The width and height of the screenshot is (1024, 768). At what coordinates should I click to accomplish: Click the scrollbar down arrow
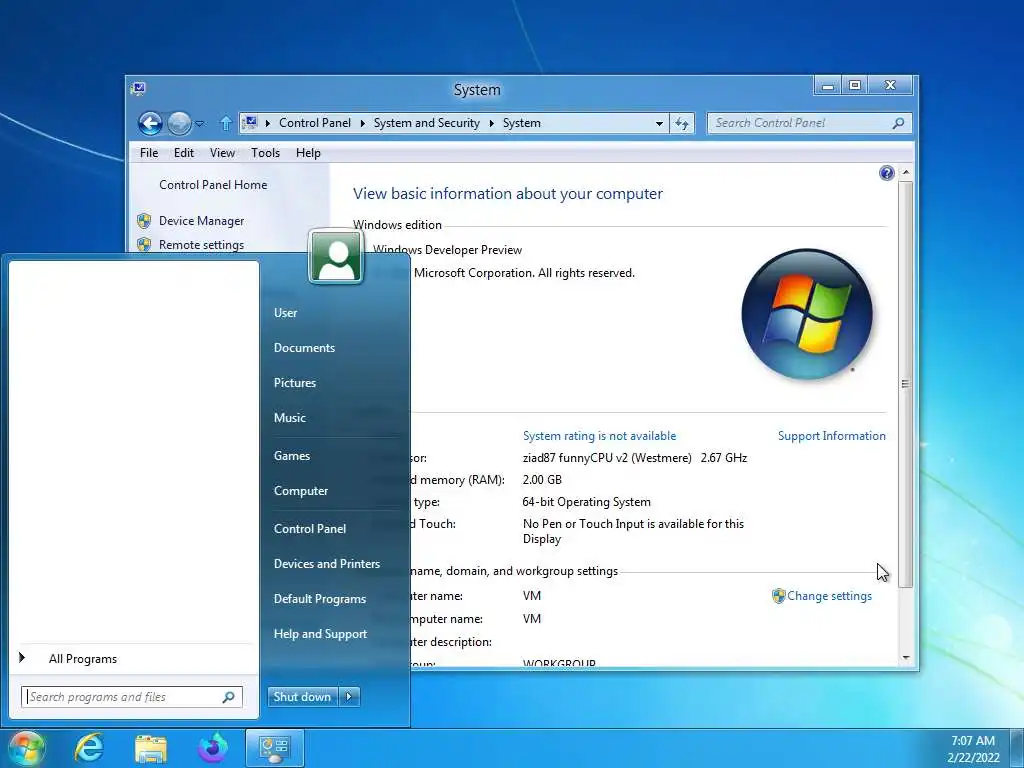click(905, 658)
